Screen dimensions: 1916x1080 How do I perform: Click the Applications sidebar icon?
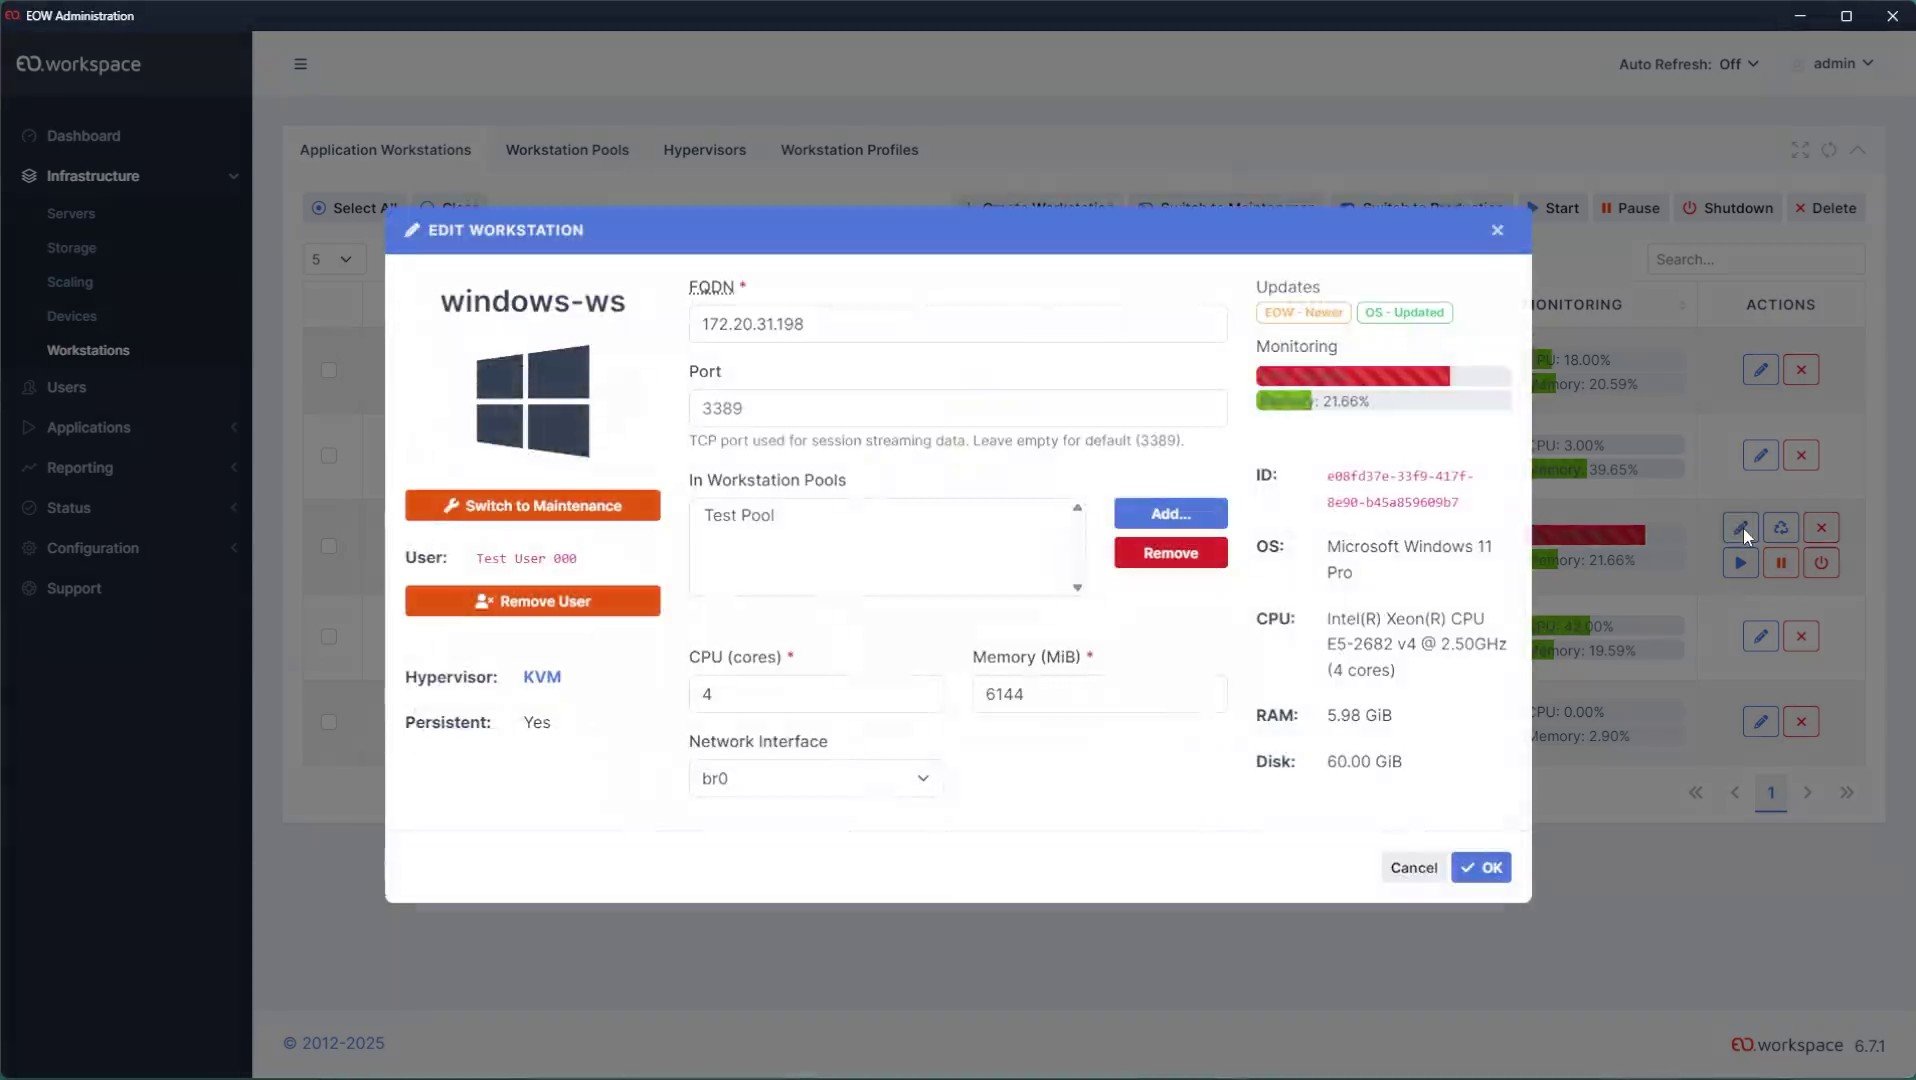point(29,427)
